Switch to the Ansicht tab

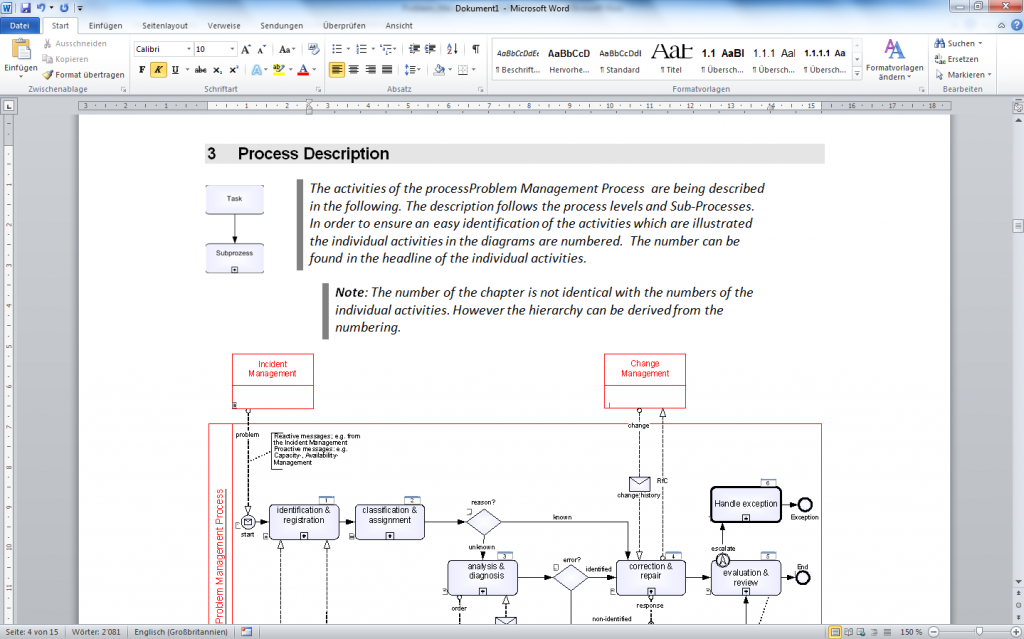(398, 25)
